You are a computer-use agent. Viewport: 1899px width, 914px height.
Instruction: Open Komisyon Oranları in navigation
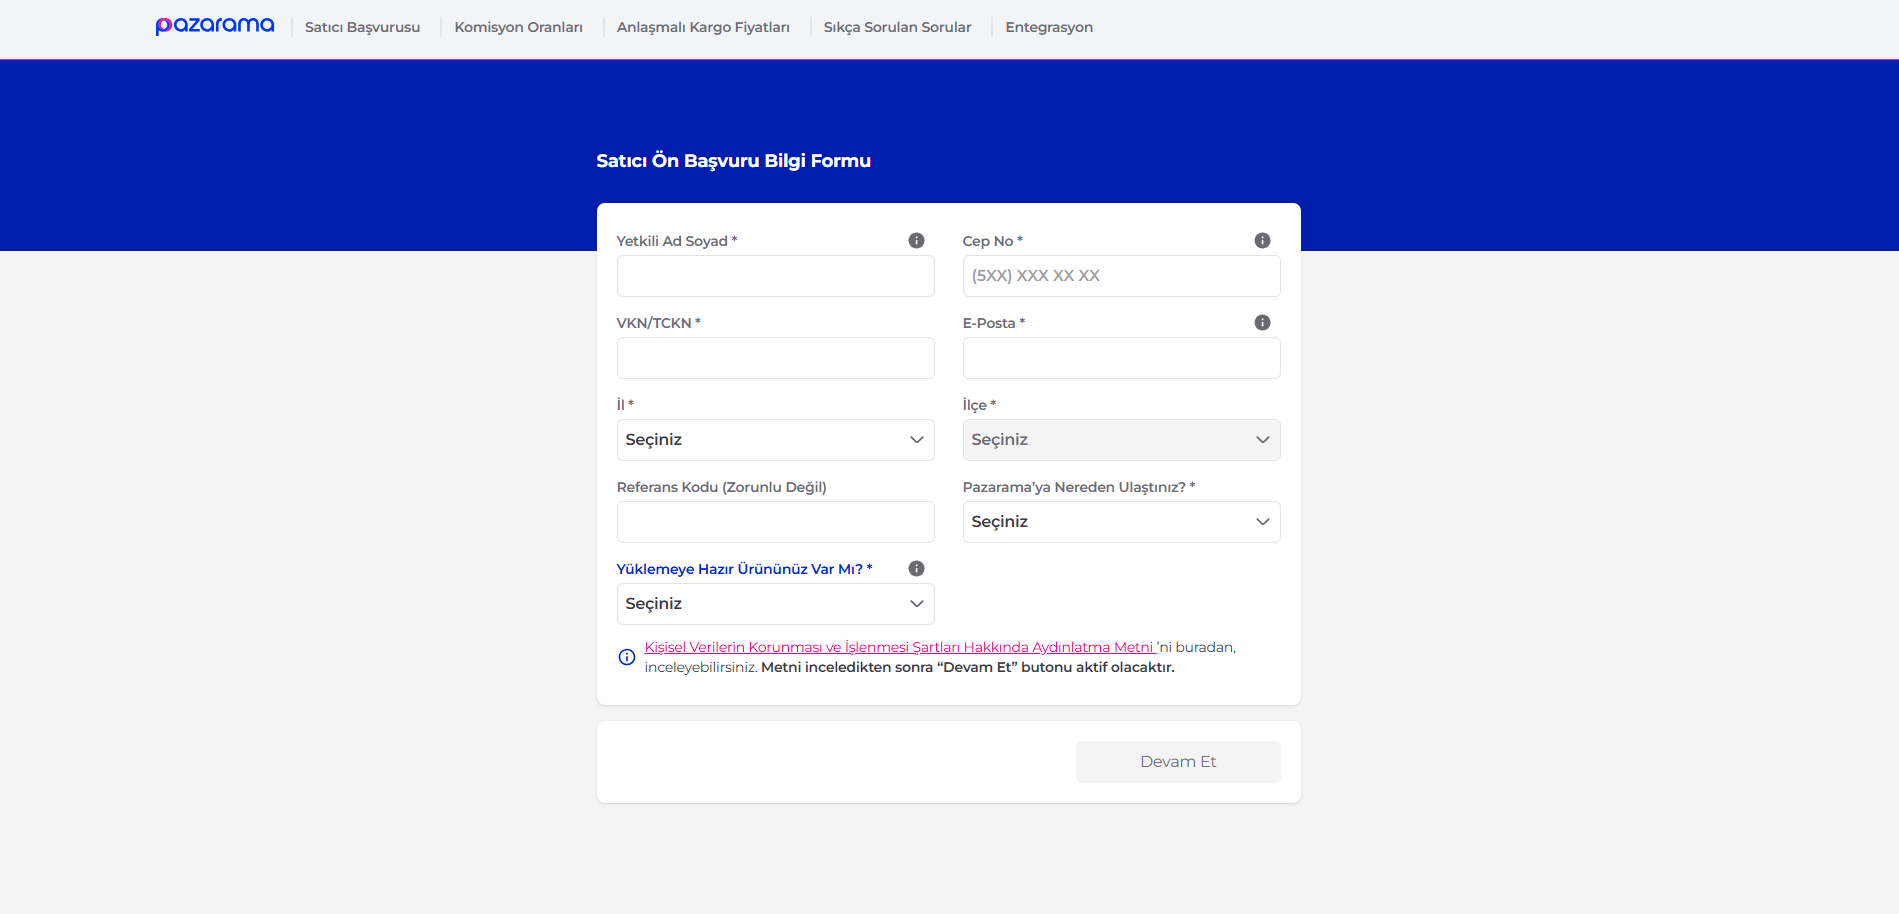[518, 27]
